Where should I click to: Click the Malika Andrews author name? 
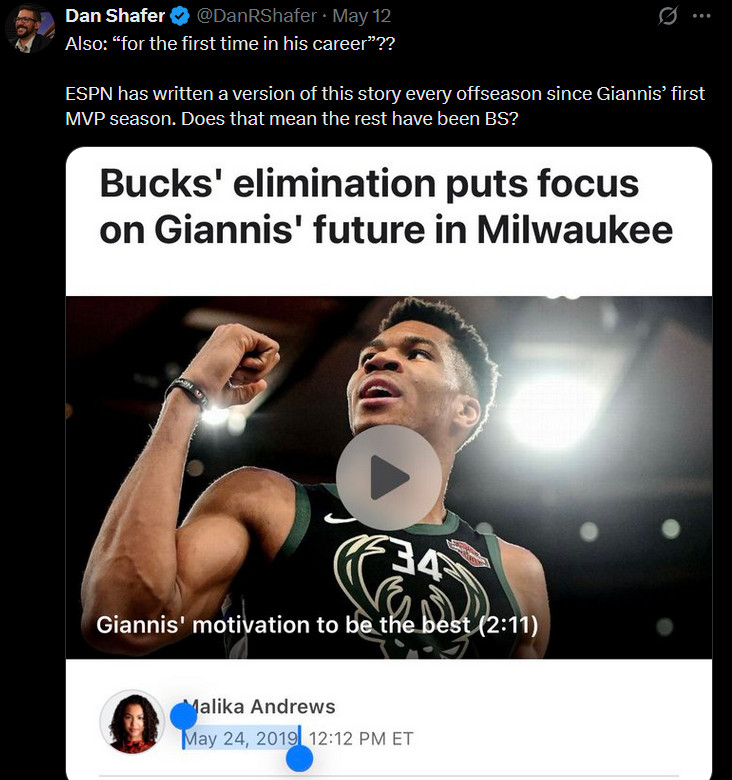click(259, 706)
